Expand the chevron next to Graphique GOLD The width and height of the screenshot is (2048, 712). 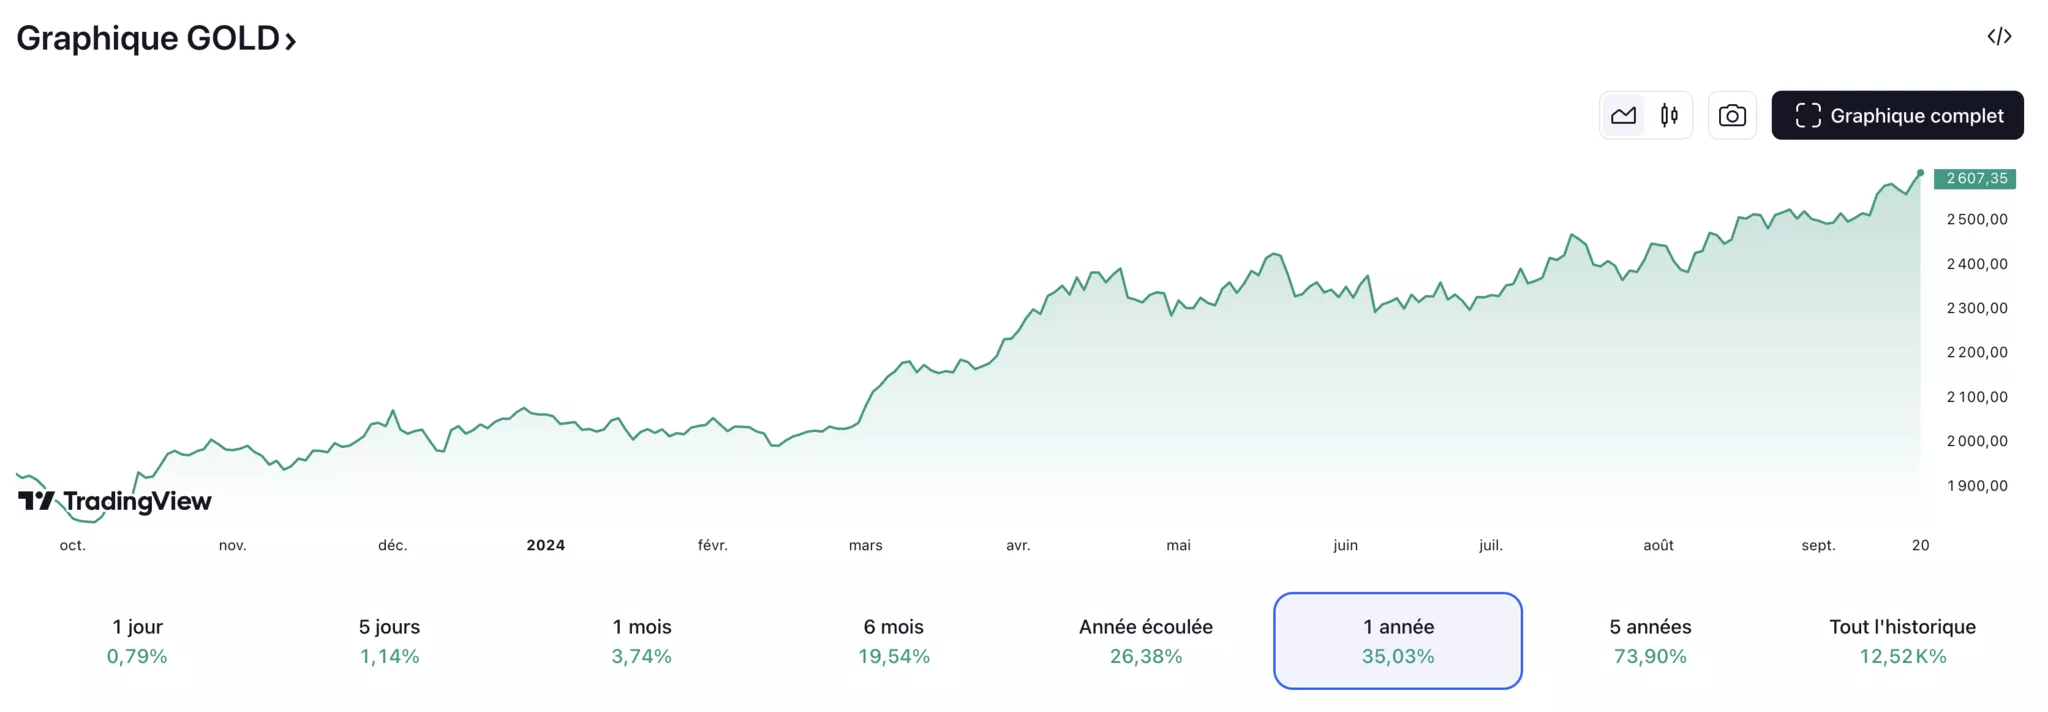[291, 41]
